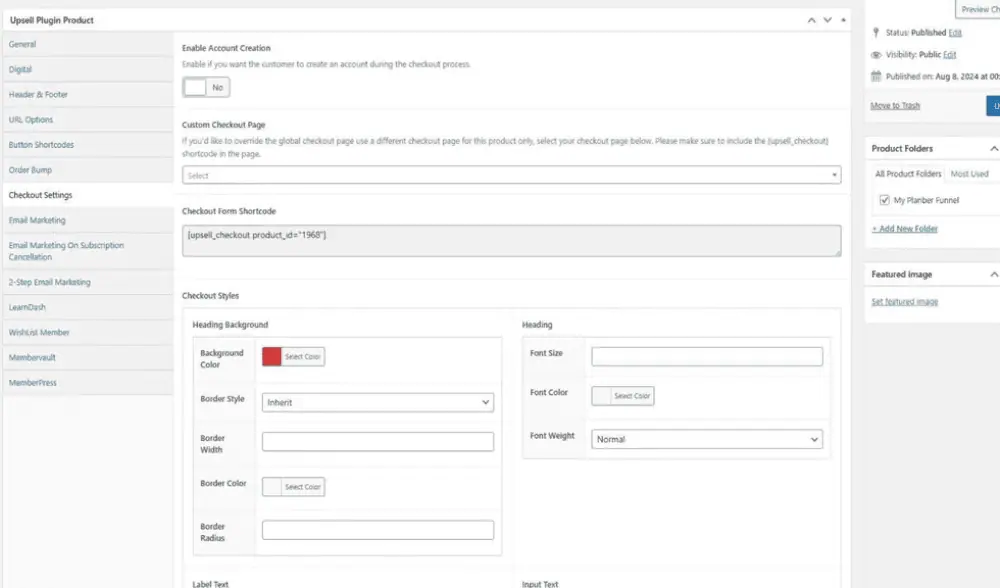Open the Font Weight dropdown

click(706, 439)
